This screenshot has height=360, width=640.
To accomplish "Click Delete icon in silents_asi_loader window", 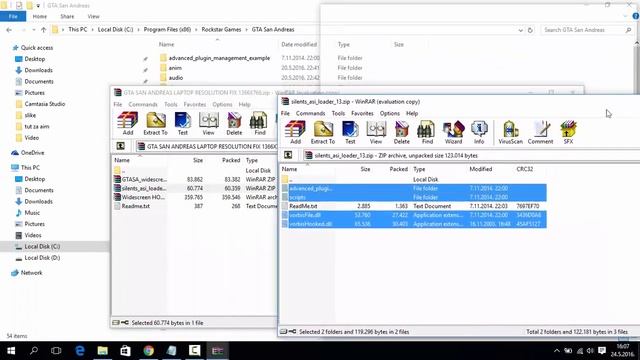I will (402, 133).
